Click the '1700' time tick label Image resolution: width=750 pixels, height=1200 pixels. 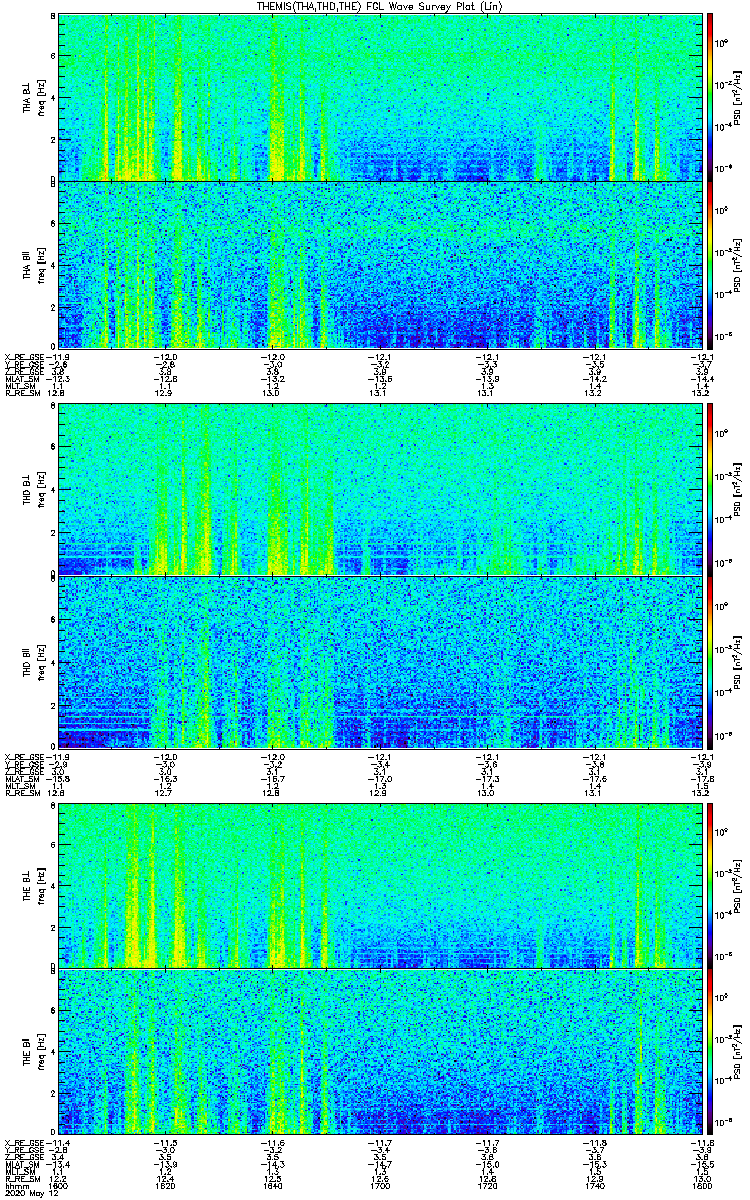(x=380, y=1186)
